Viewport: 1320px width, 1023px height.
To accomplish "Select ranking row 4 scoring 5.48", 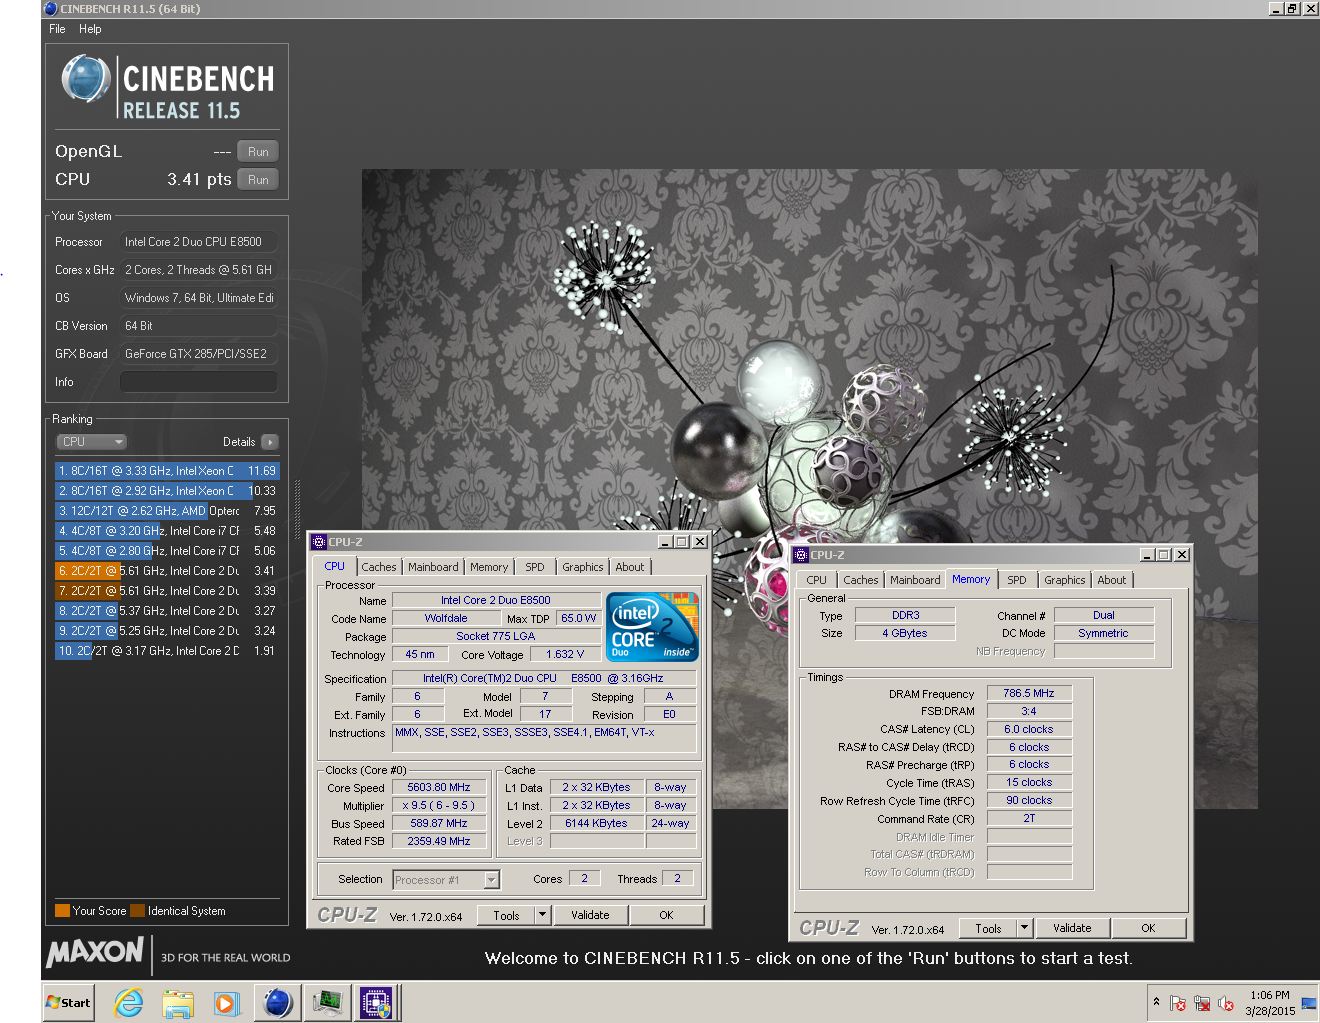I will coord(167,531).
